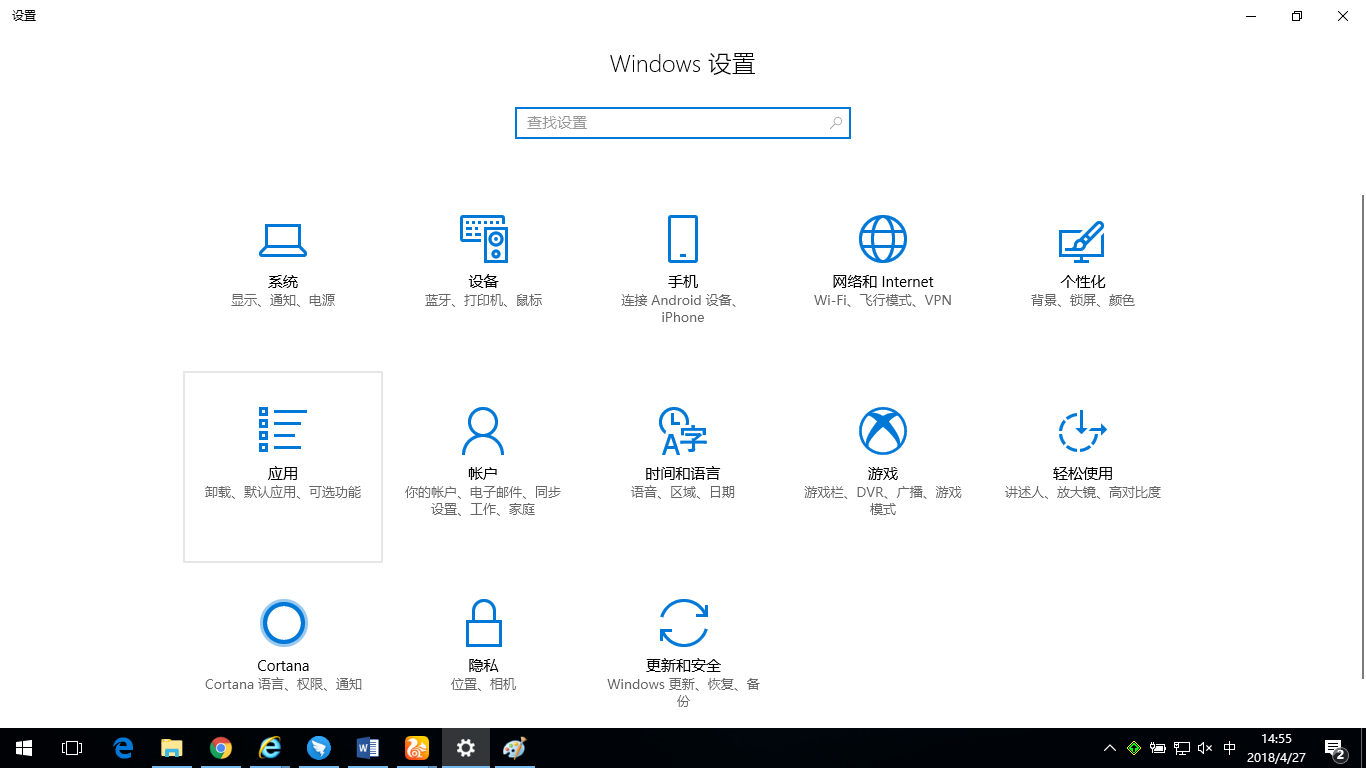Switch the 中 input method indicator
The image size is (1366, 768).
coord(1230,748)
